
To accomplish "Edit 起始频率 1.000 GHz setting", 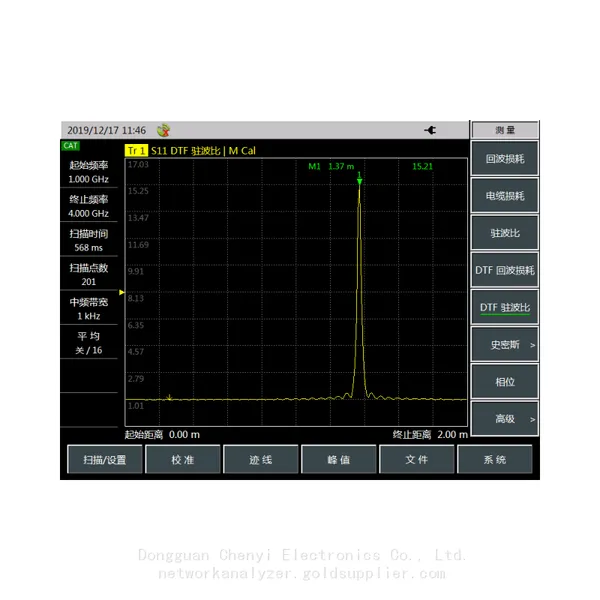I will (89, 172).
